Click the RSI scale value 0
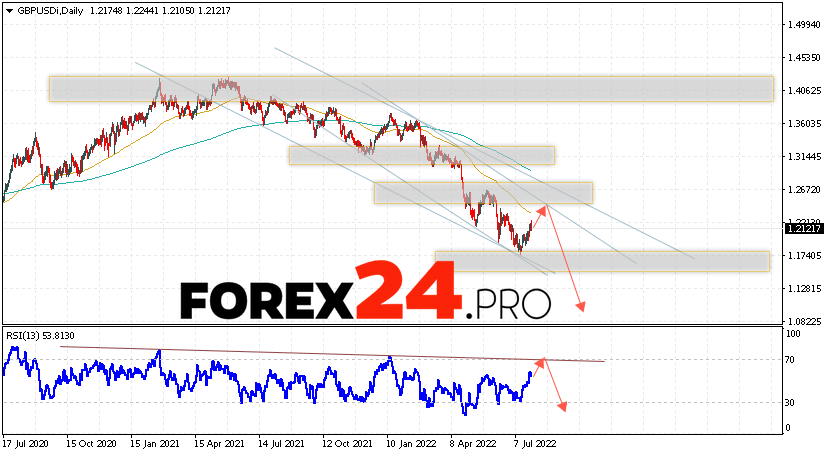Image resolution: width=828 pixels, height=455 pixels. tap(788, 428)
